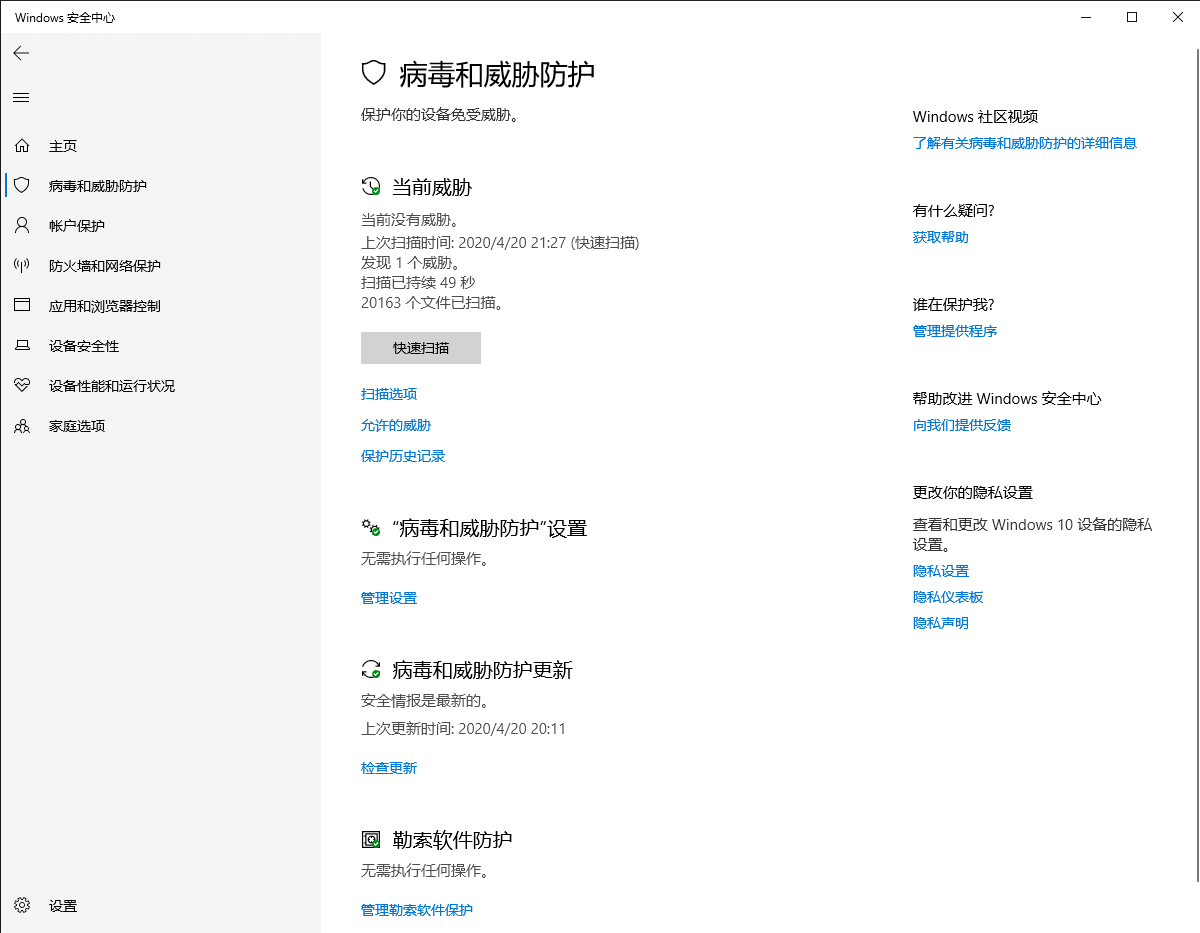Viewport: 1200px width, 933px height.
Task: Click the gears icon beside protection settings heading
Action: tap(371, 528)
